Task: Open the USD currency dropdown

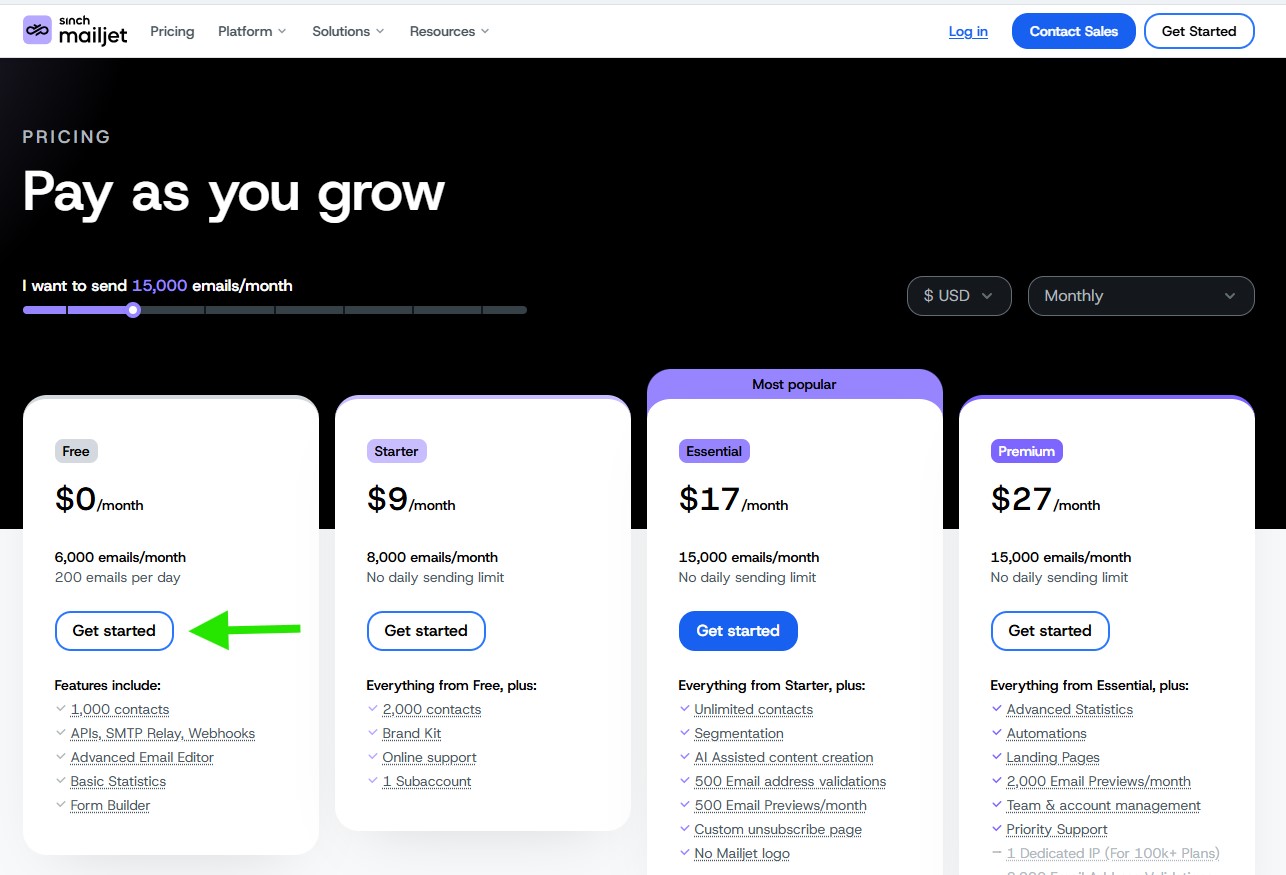Action: pyautogui.click(x=958, y=296)
